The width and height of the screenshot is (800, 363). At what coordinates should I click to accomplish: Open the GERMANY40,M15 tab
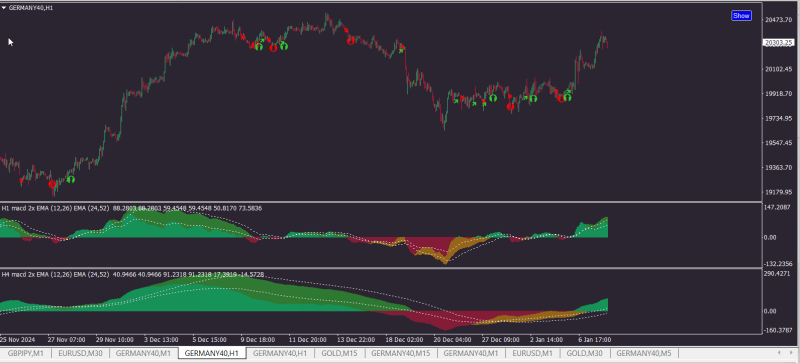(401, 353)
